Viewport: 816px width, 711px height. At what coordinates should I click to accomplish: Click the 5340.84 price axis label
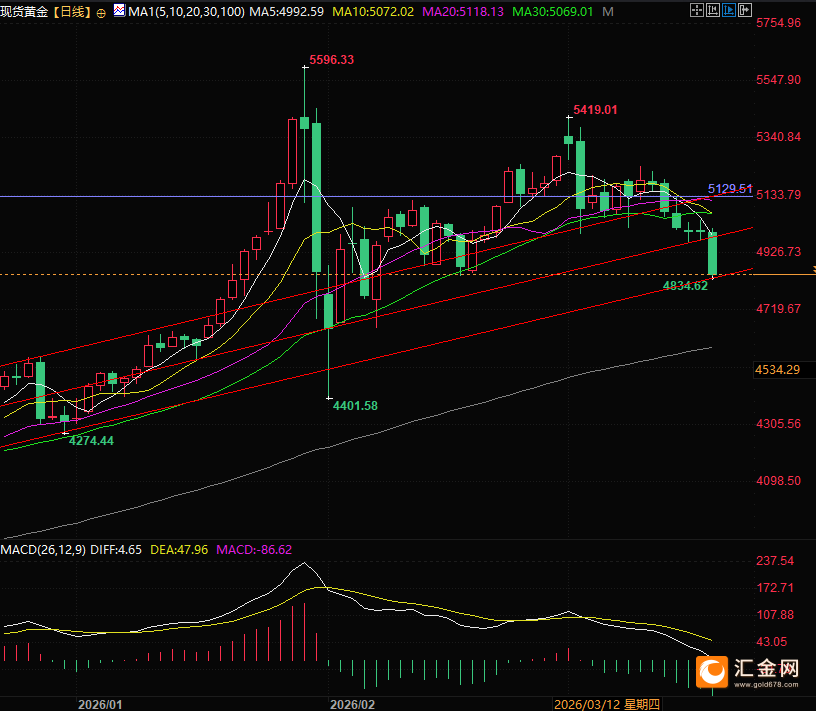pyautogui.click(x=778, y=137)
